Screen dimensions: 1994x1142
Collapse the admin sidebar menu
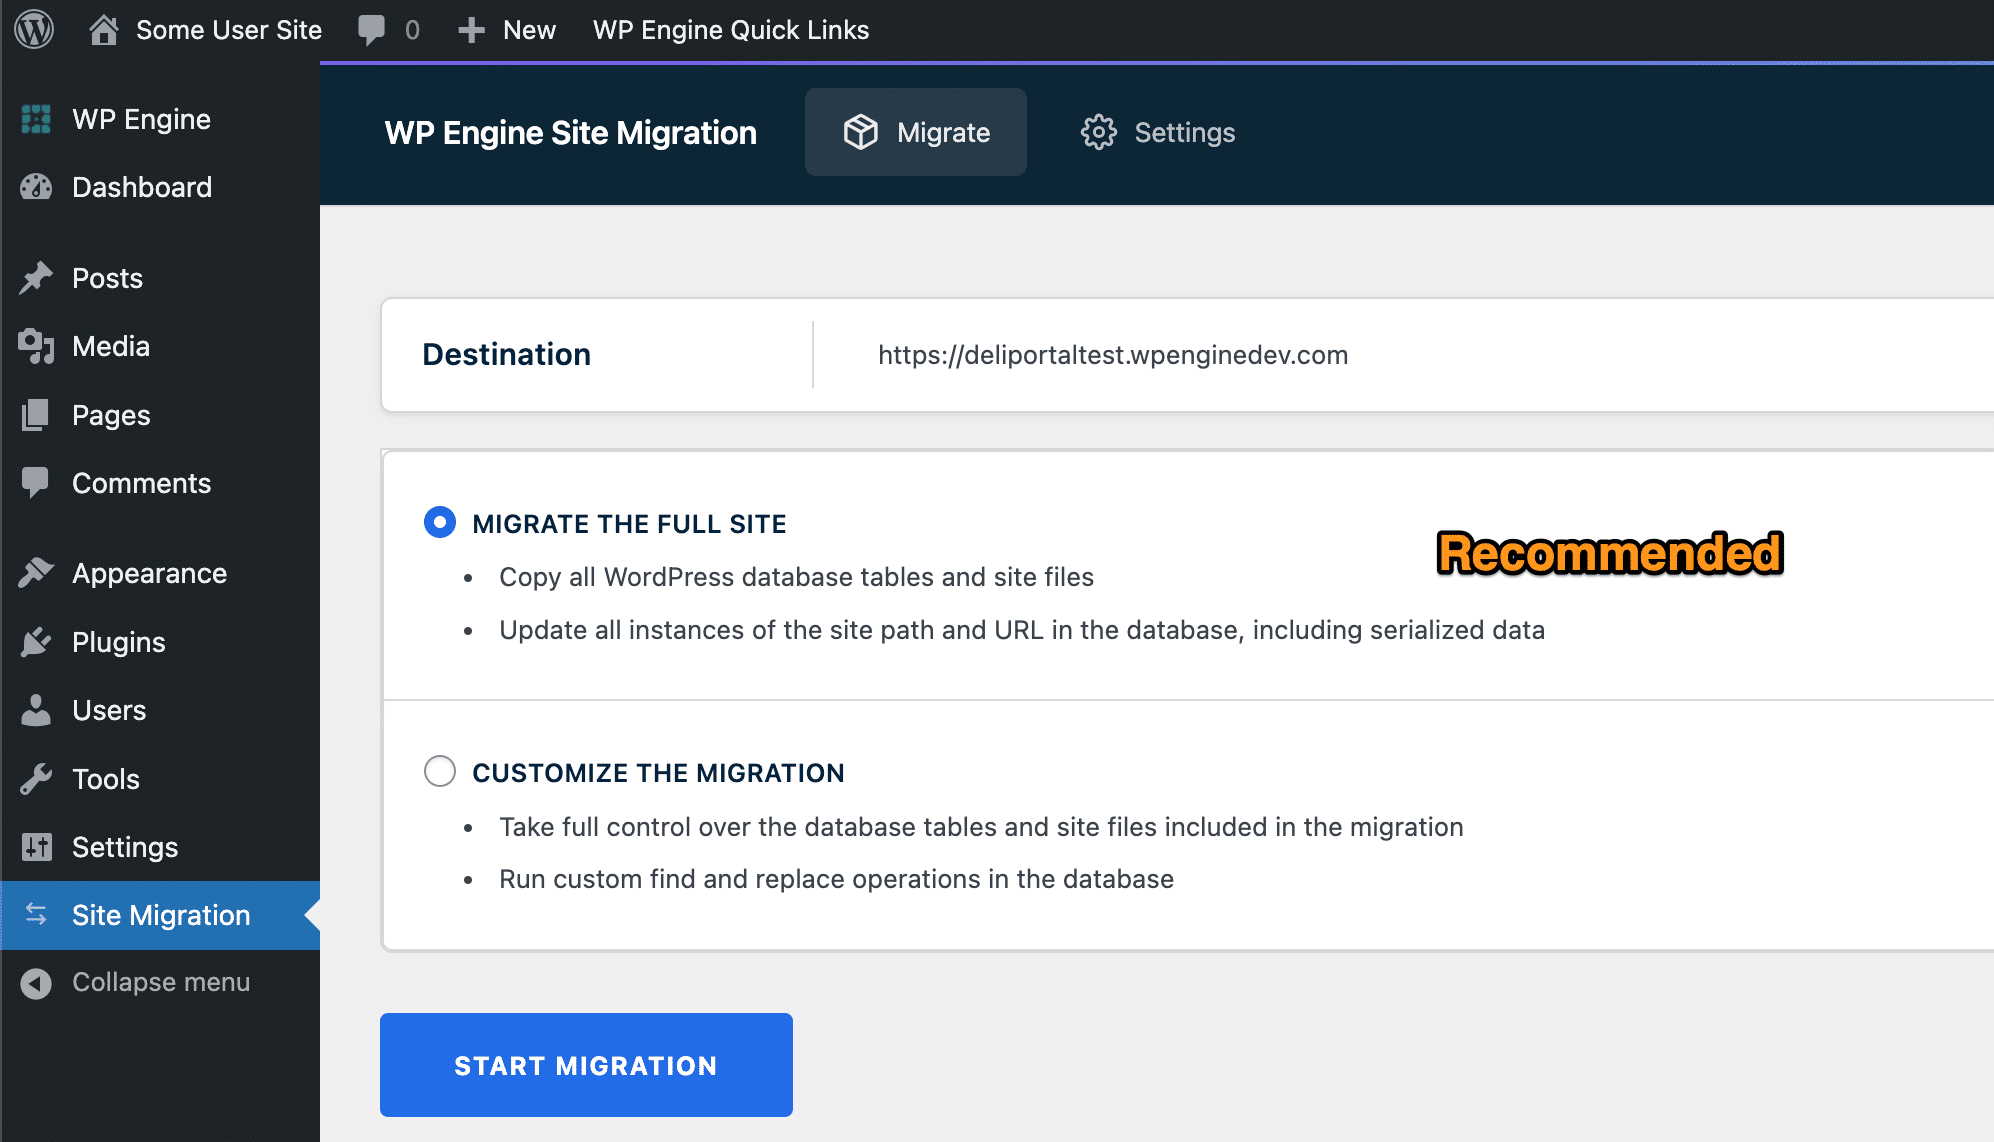[x=160, y=982]
